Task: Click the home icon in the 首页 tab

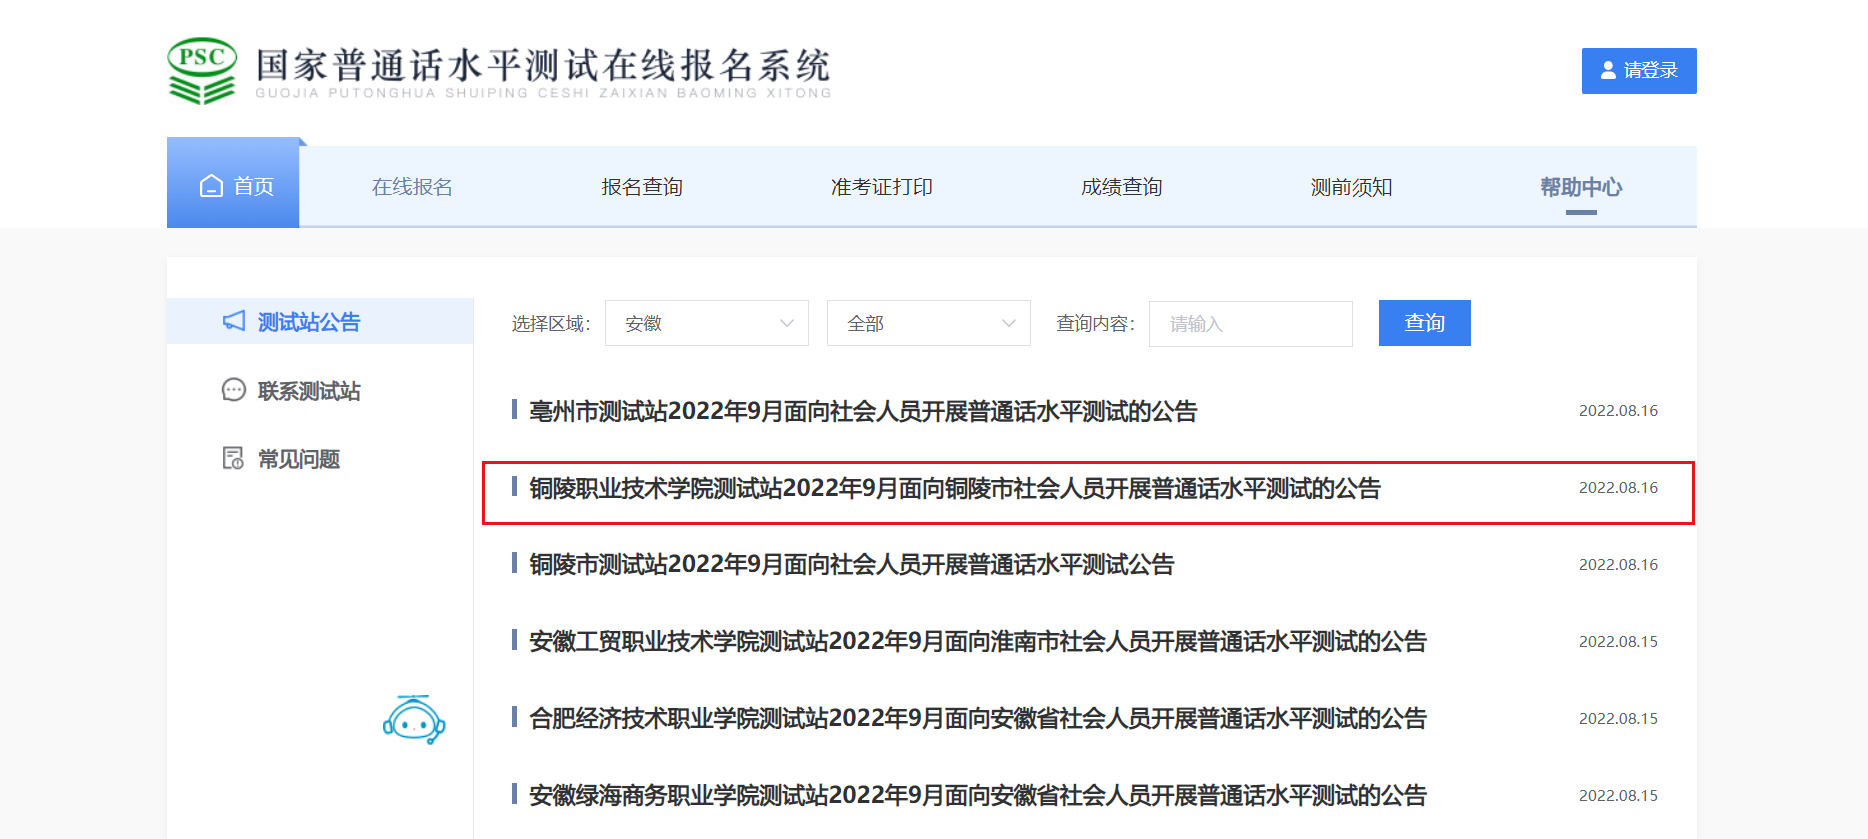Action: (x=211, y=186)
